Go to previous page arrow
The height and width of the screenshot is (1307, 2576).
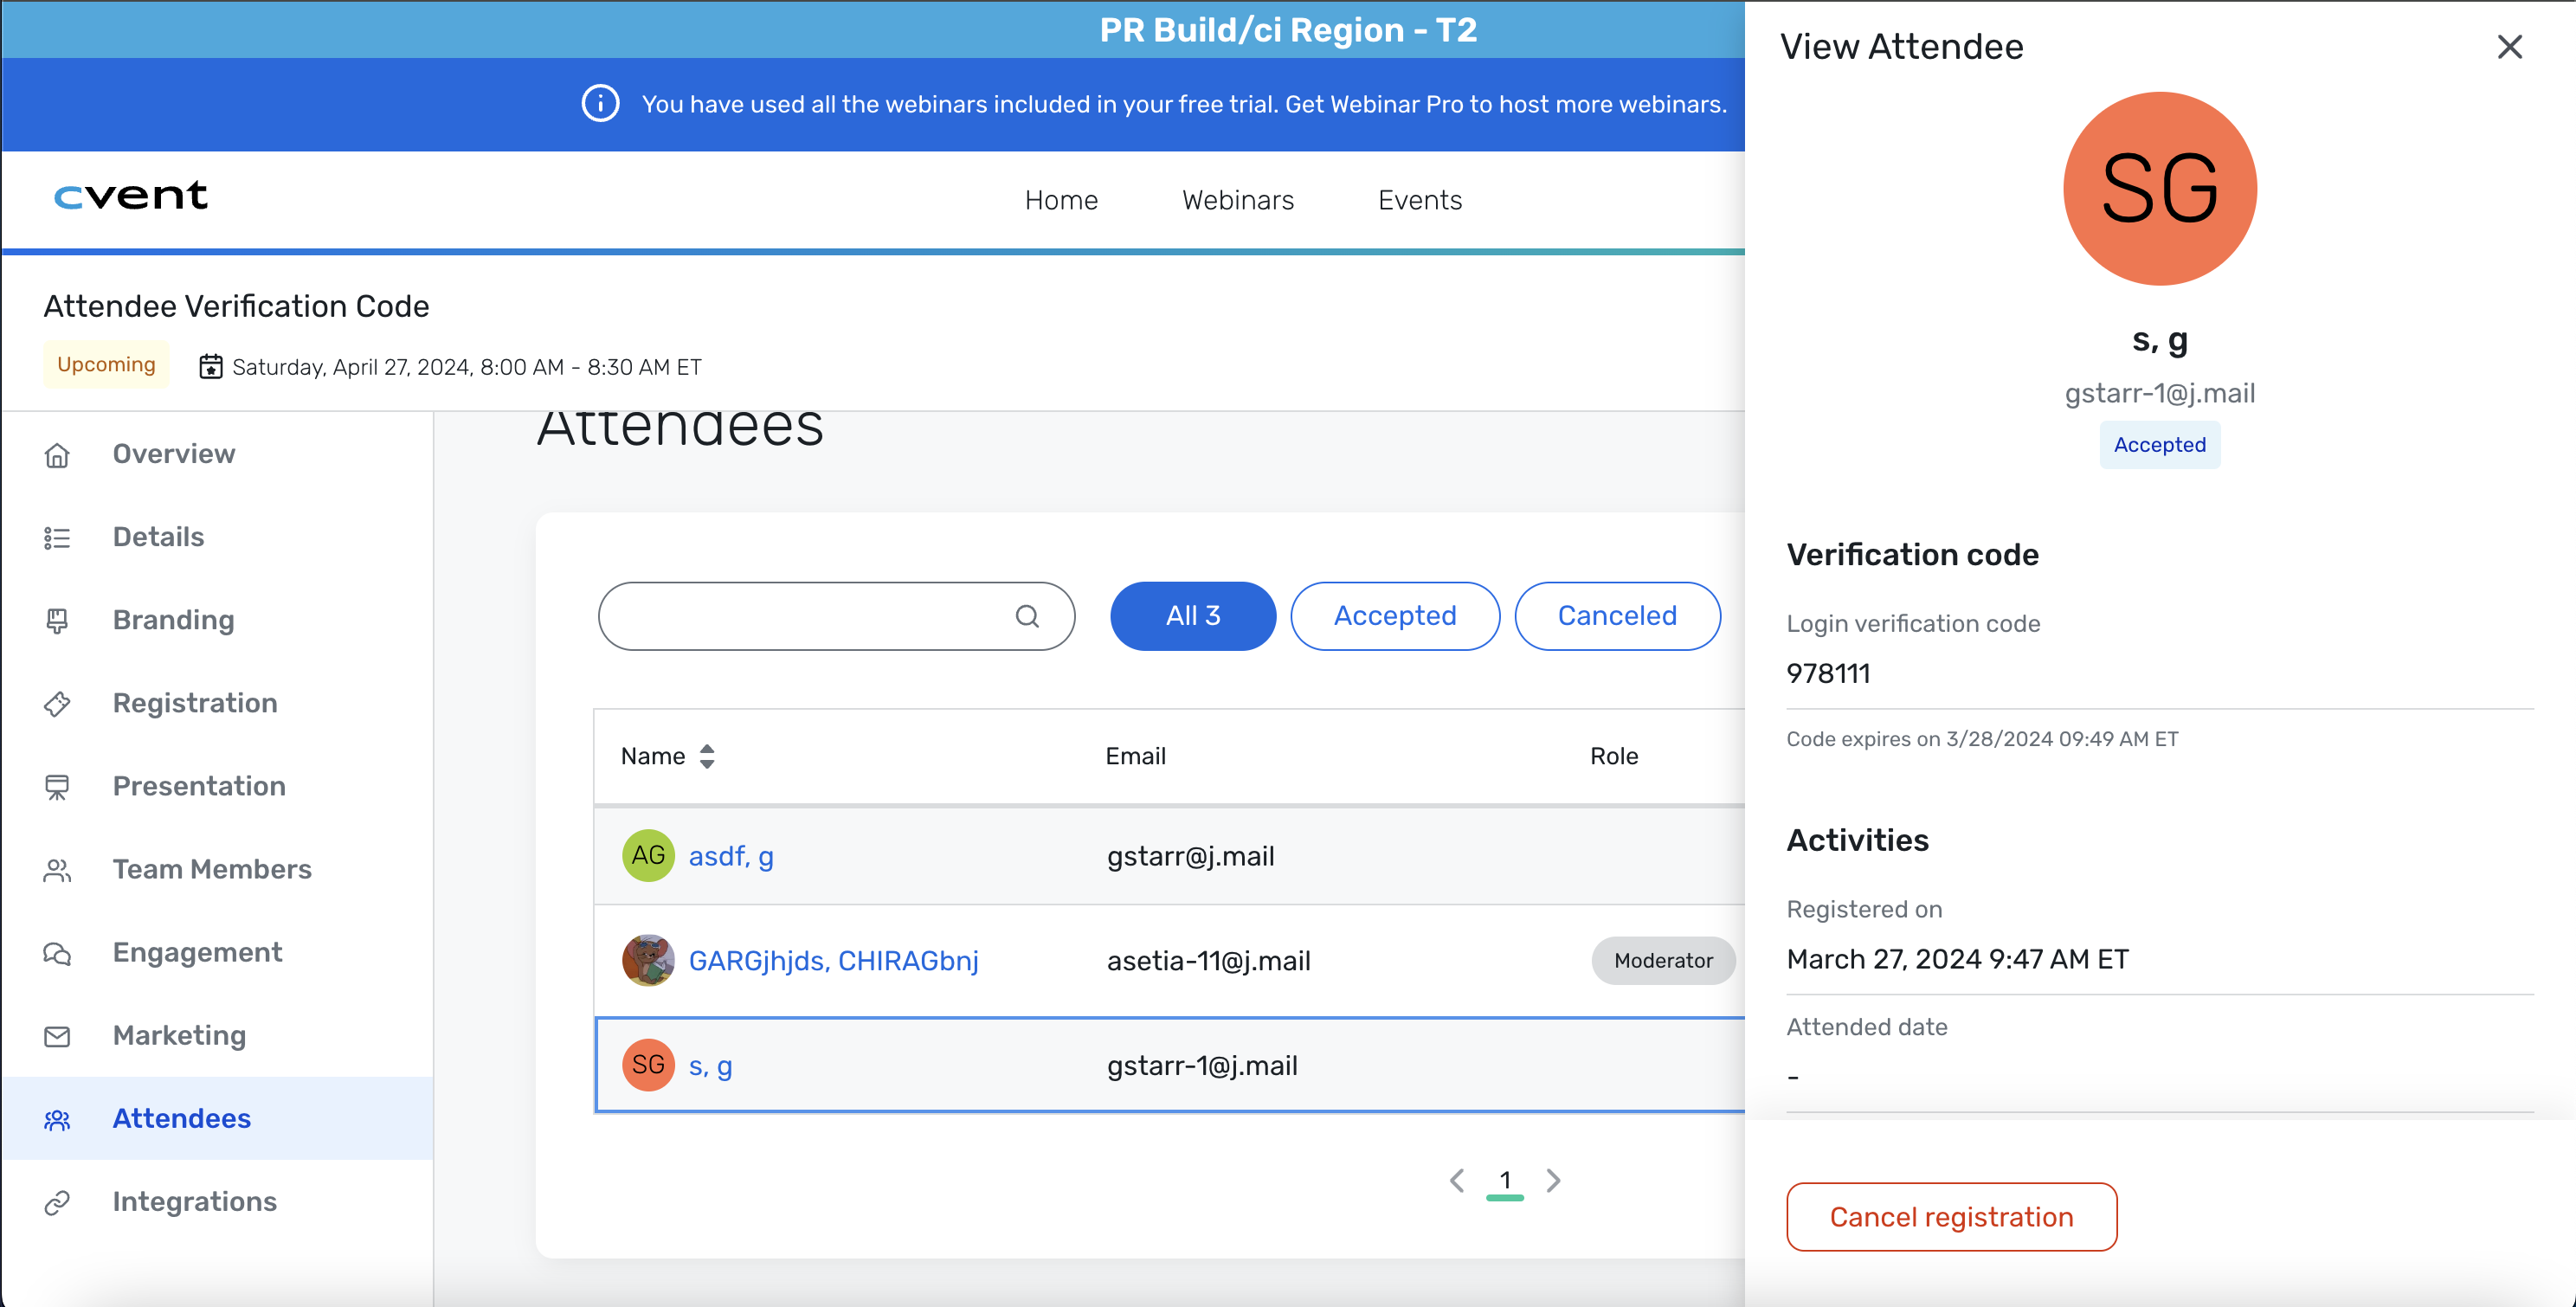pyautogui.click(x=1457, y=1180)
